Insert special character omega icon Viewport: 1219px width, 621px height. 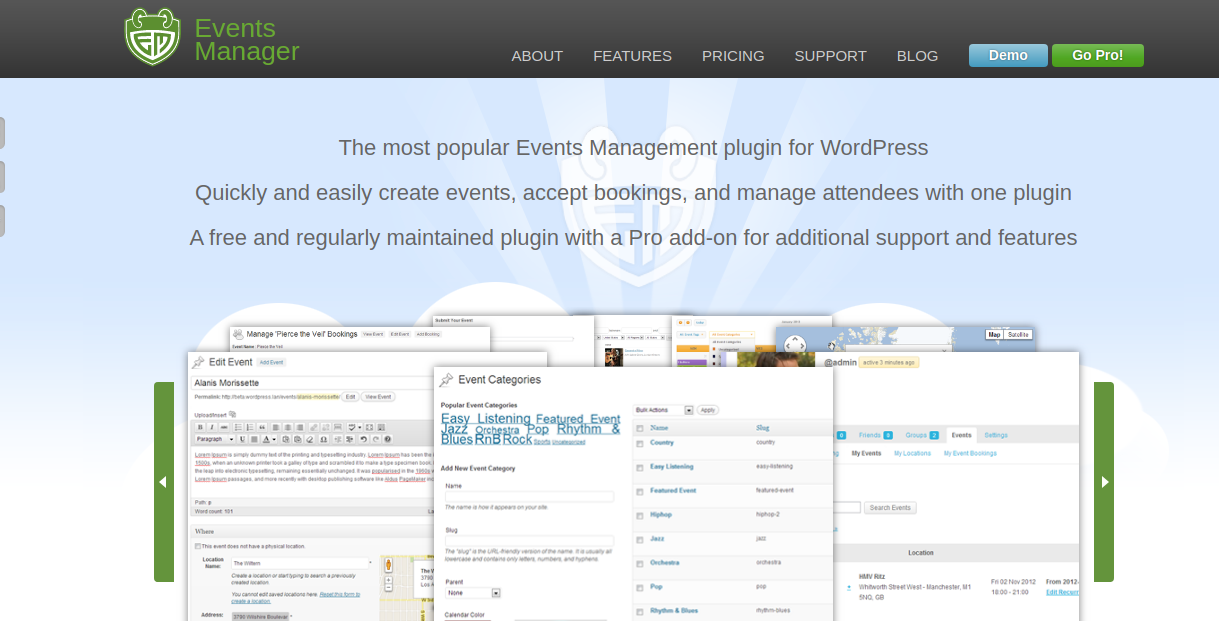click(x=323, y=439)
